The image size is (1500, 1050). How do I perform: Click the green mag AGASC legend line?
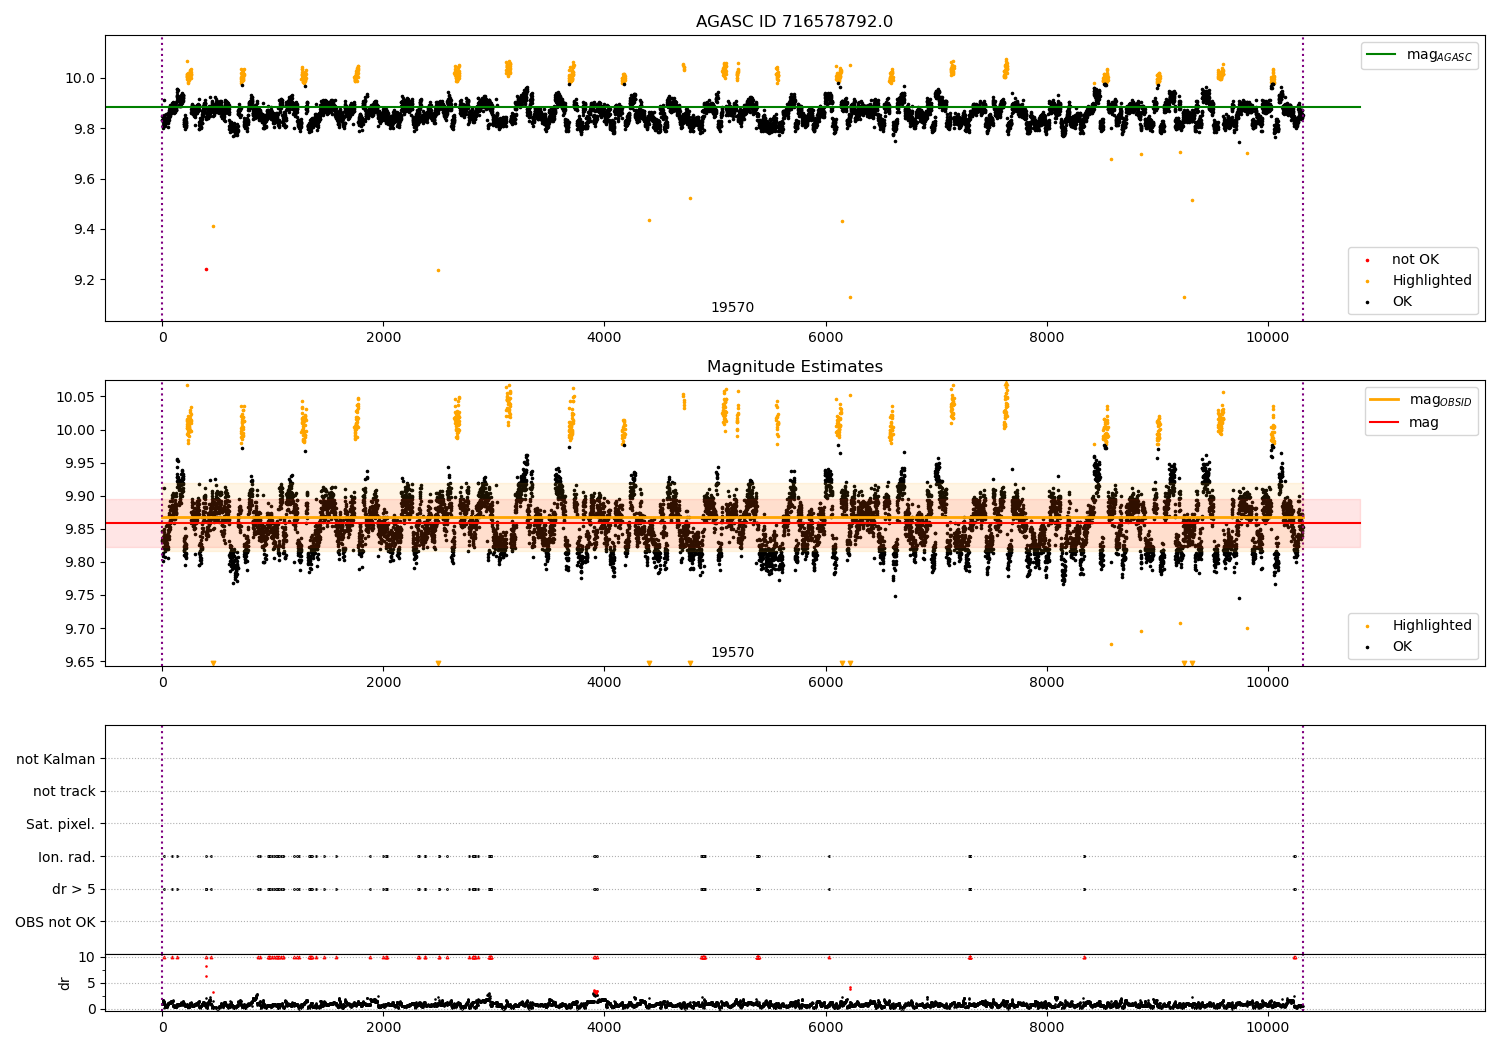[1382, 55]
